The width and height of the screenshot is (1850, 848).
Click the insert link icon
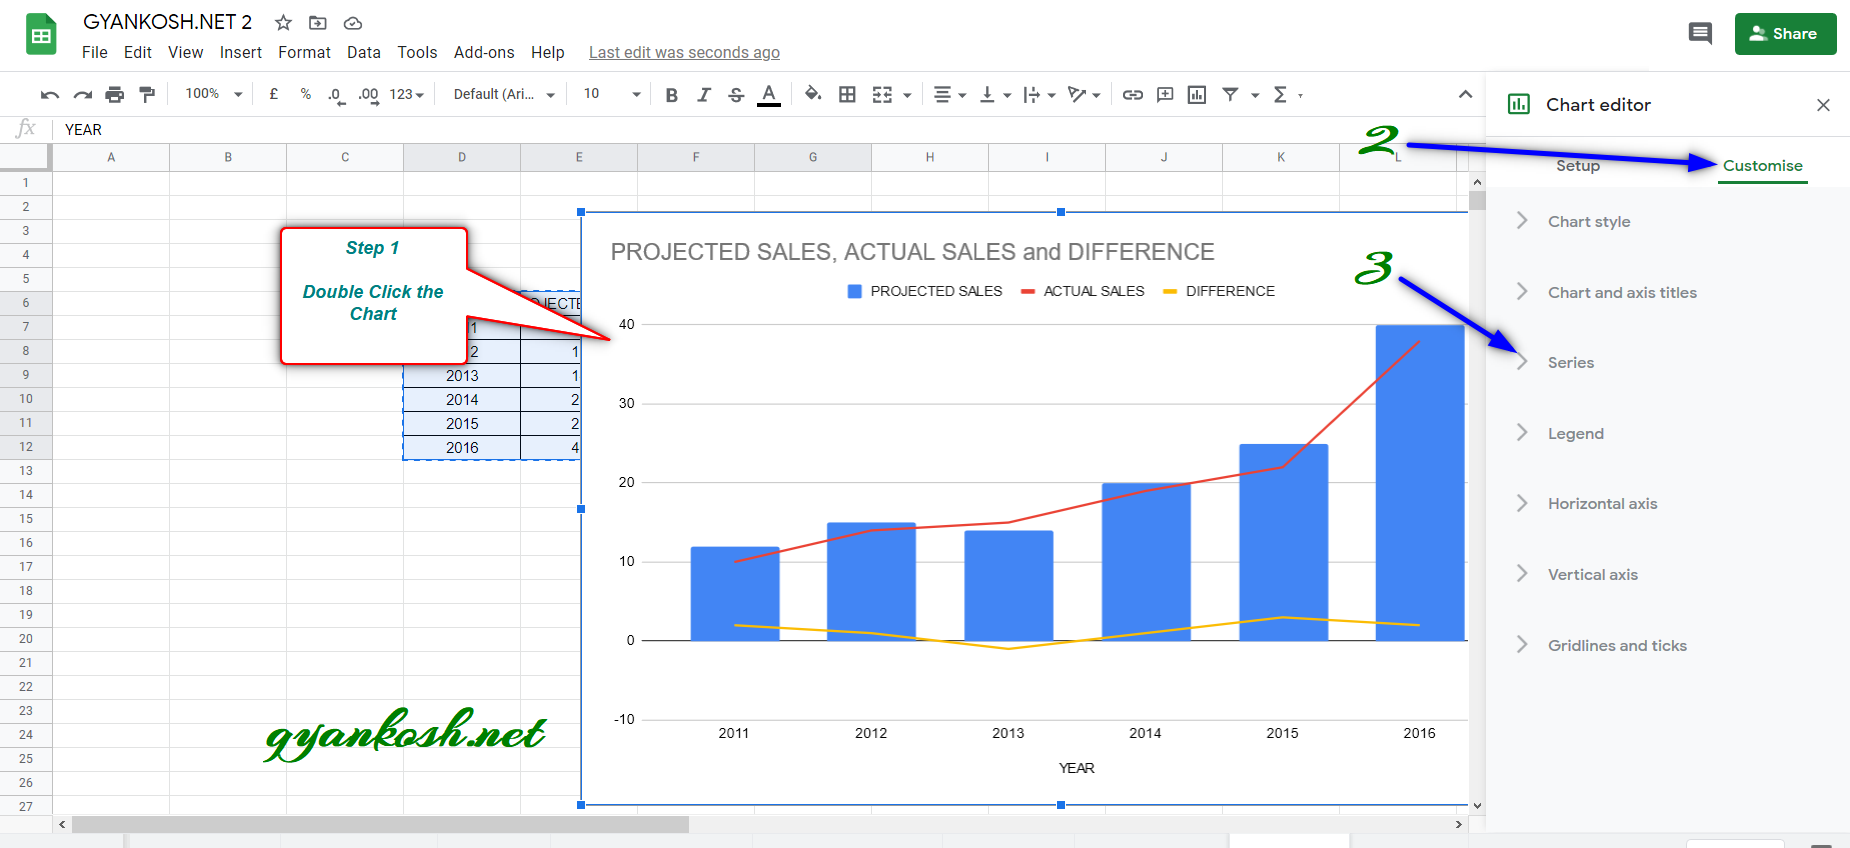coord(1132,95)
